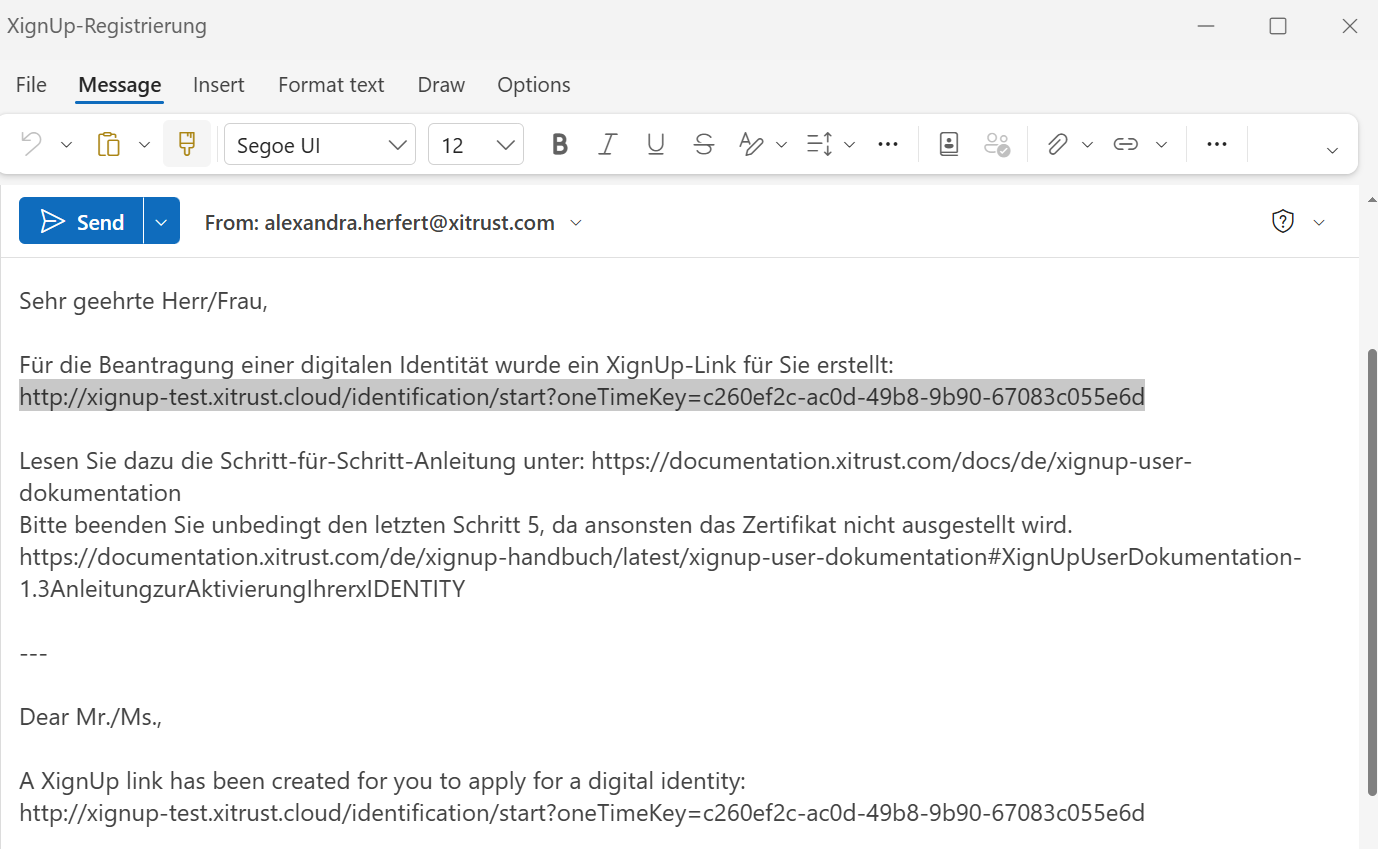The width and height of the screenshot is (1378, 849).
Task: Click the "Sehr geehrte Herr/Frau," greeting line
Action: tap(144, 301)
